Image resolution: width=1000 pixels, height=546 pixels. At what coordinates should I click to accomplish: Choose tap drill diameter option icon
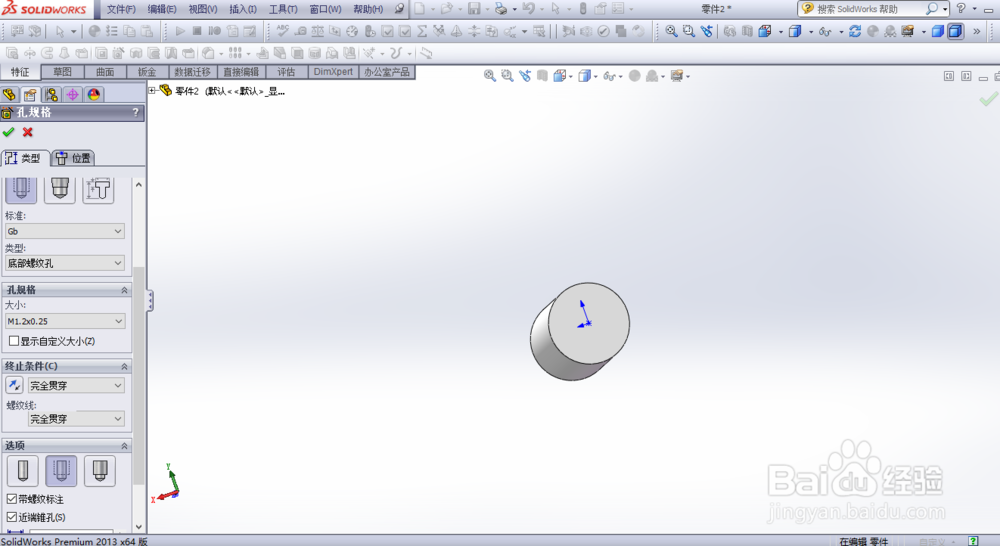[x=22, y=471]
